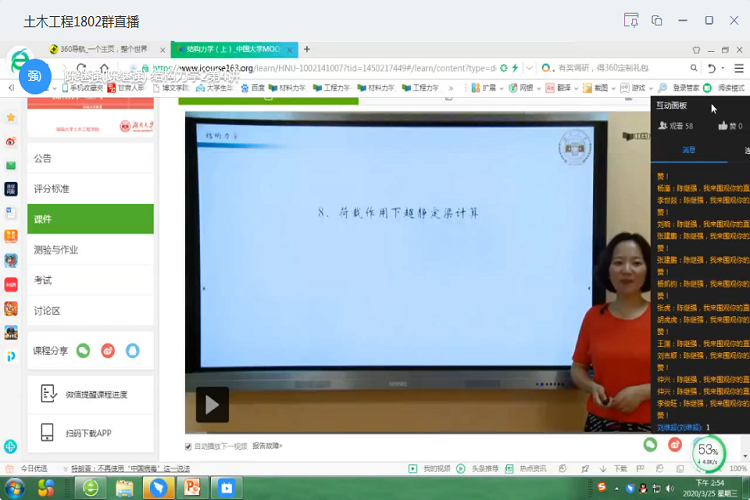Open the 公告 menu item
750x500 pixels.
(x=43, y=158)
